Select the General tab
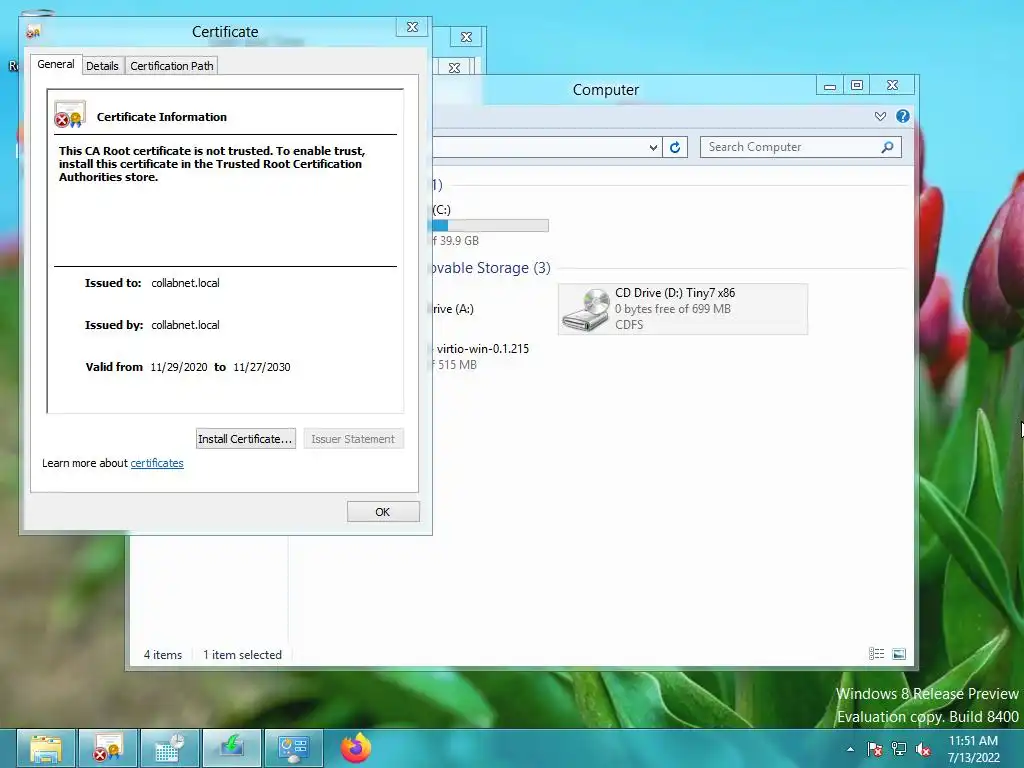1024x768 pixels. pos(56,64)
